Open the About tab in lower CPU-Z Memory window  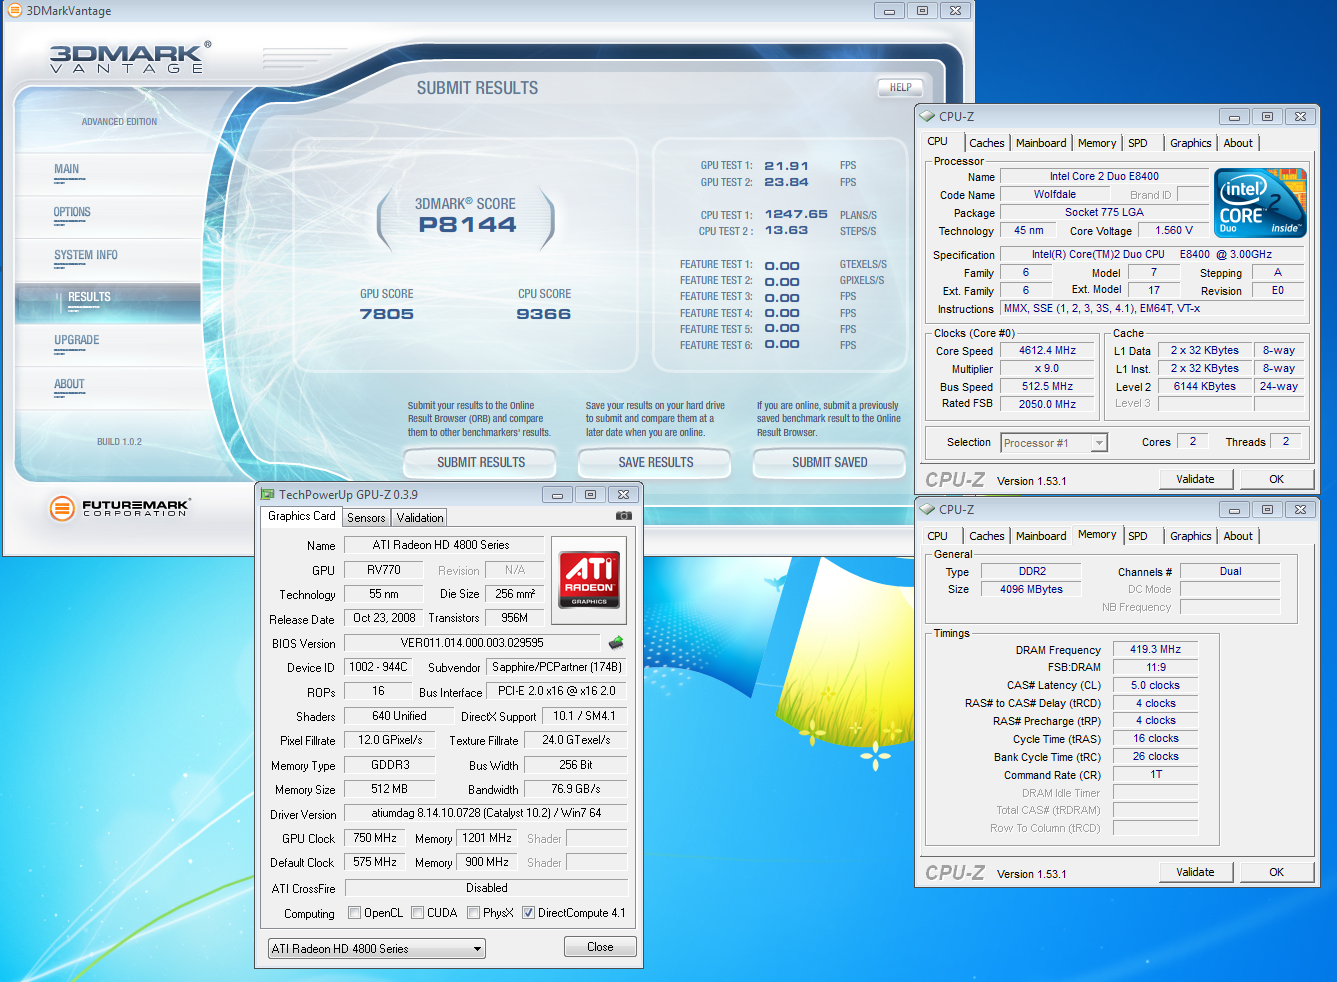pos(1238,536)
